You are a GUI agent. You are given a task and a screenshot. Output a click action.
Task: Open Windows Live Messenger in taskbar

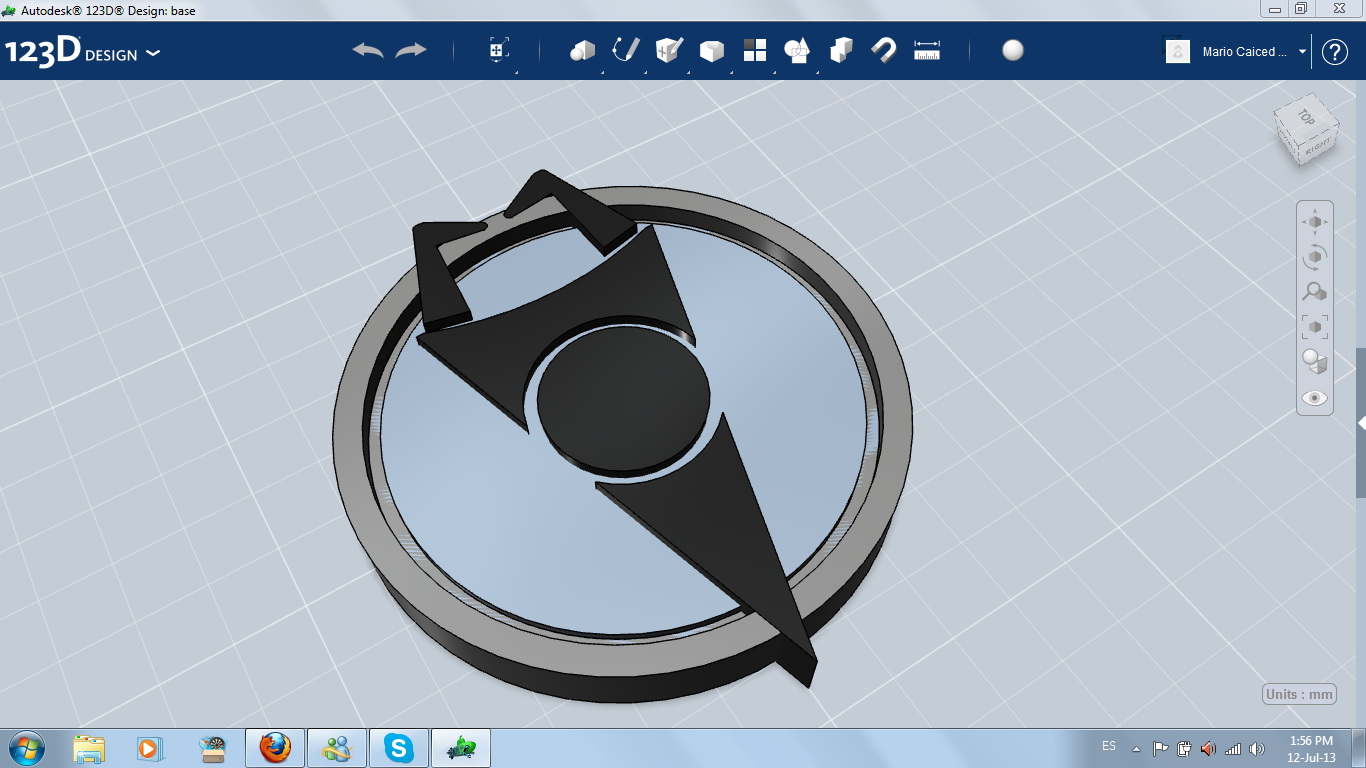pos(336,748)
